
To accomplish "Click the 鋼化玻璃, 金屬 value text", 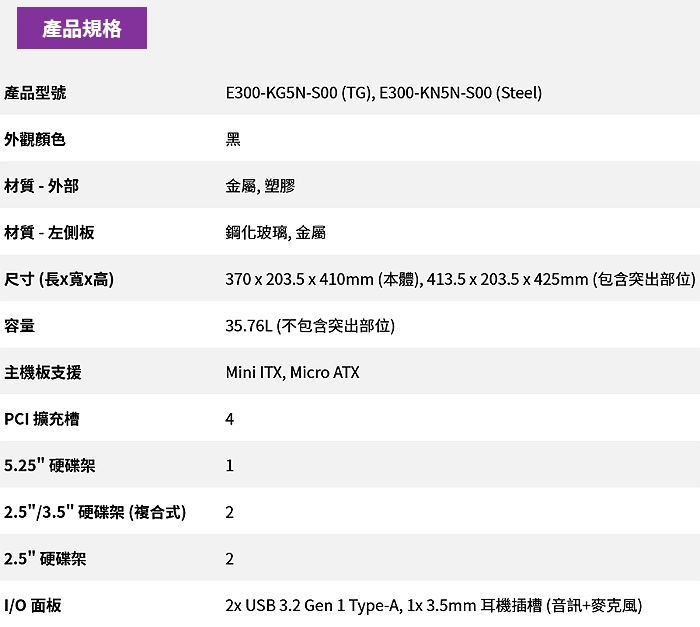I will coord(276,233).
